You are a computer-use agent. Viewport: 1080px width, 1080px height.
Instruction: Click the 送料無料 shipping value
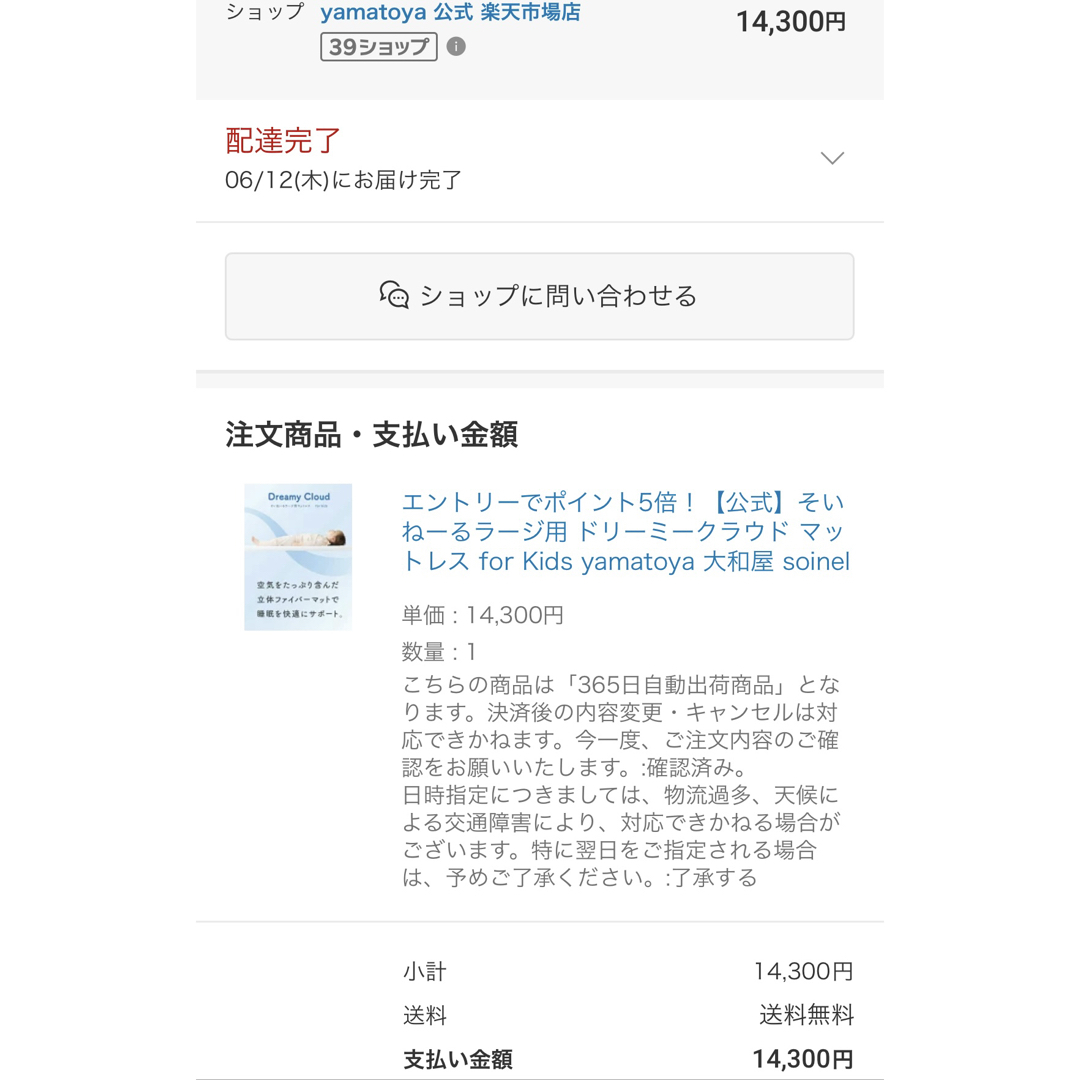point(807,1015)
